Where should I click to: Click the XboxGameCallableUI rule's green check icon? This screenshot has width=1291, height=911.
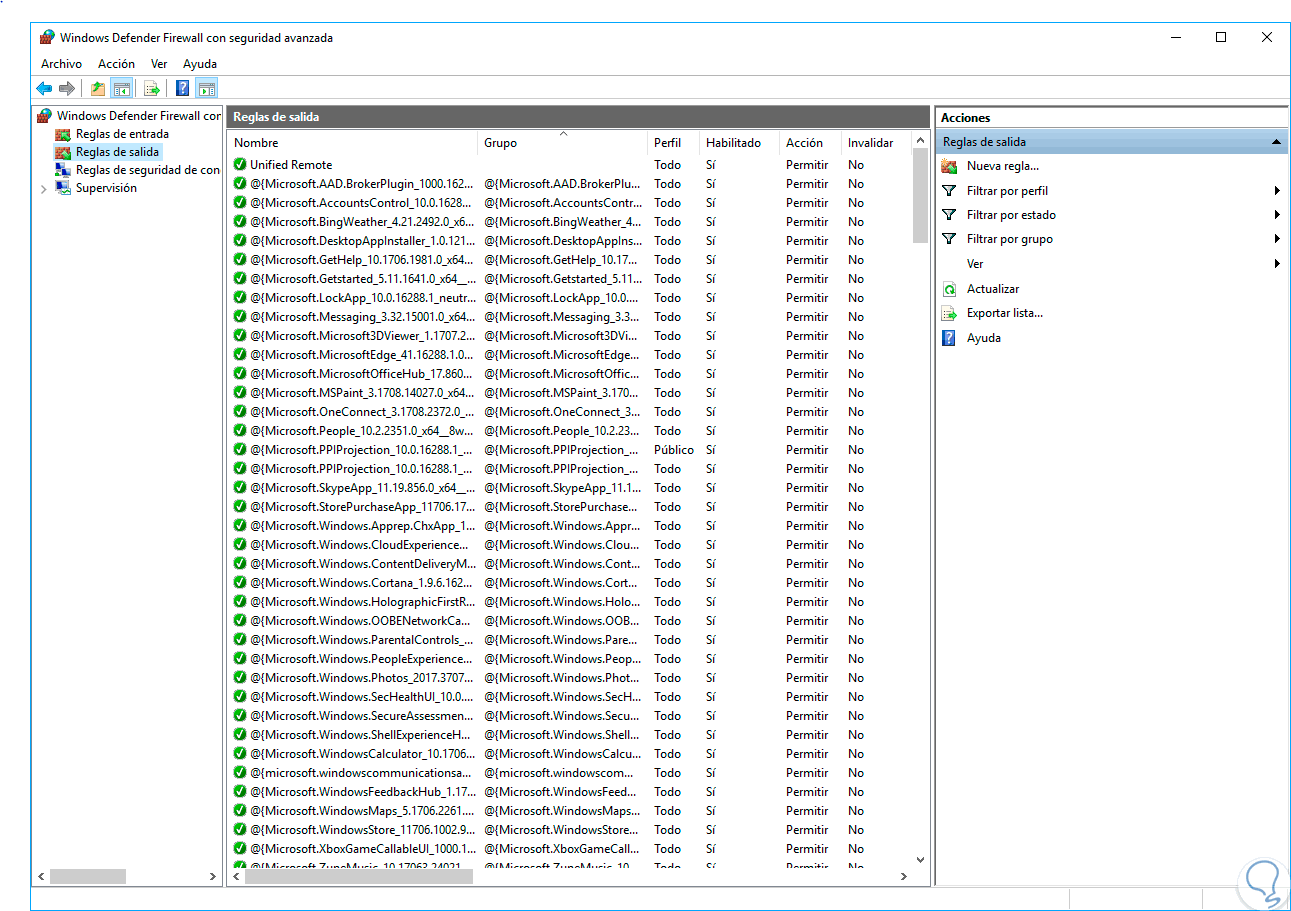(x=240, y=848)
